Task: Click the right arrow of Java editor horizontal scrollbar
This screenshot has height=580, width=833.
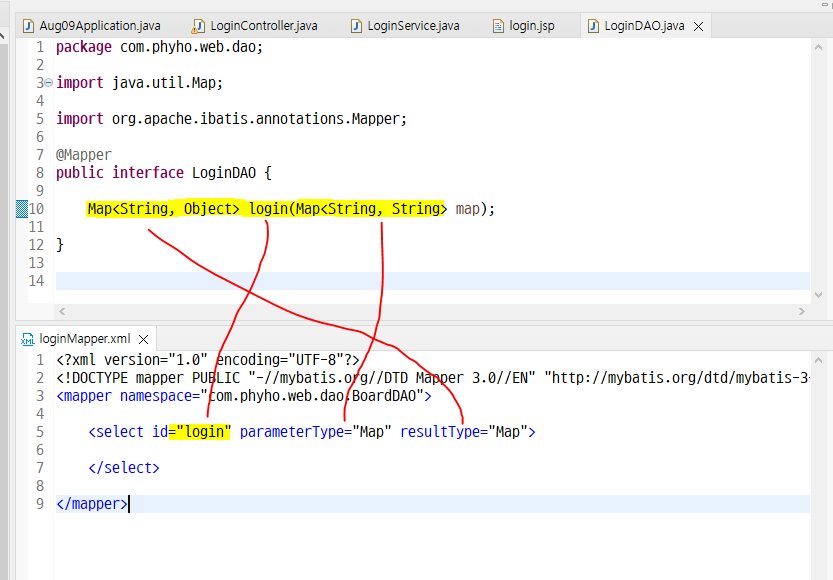Action: point(802,312)
